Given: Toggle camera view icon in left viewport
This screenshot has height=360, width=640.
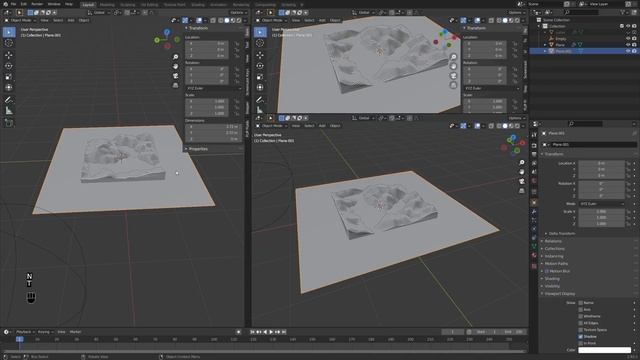Looking at the screenshot, I should [176, 76].
